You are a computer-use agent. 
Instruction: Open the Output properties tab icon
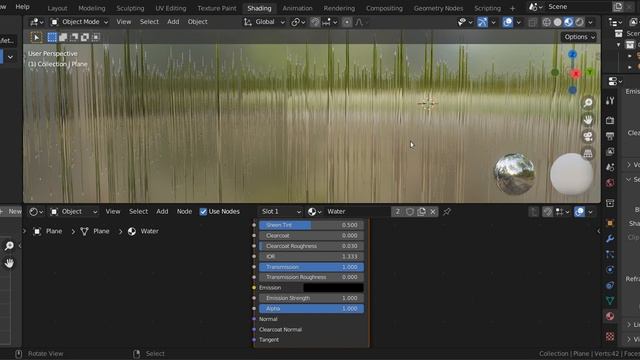coord(610,136)
